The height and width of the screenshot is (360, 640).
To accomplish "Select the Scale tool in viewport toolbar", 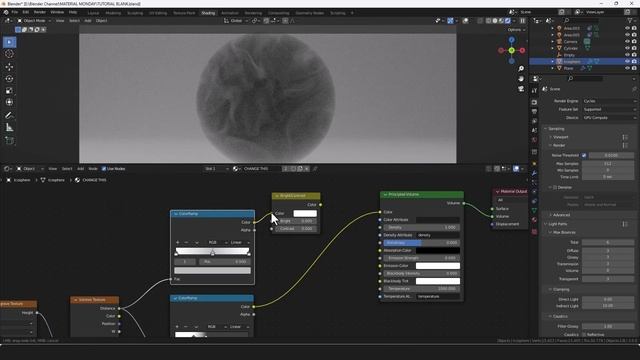I will pos(9,90).
